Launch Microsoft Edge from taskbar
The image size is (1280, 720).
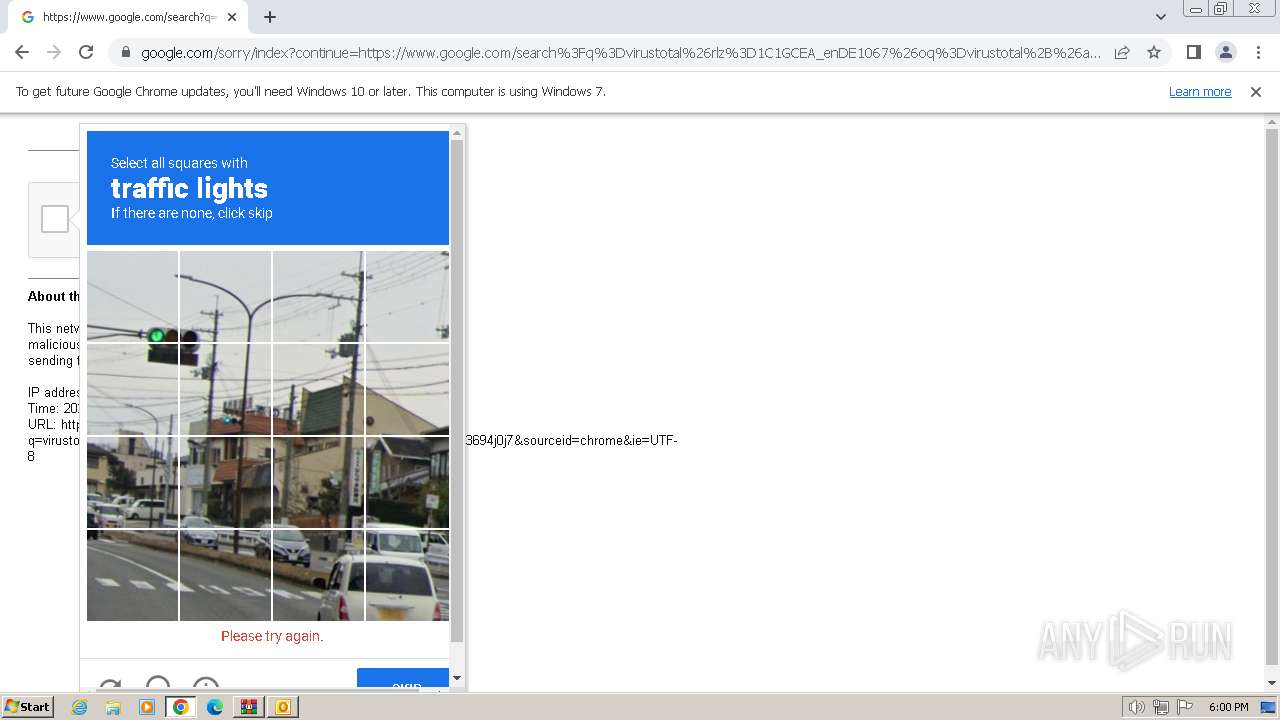point(215,707)
